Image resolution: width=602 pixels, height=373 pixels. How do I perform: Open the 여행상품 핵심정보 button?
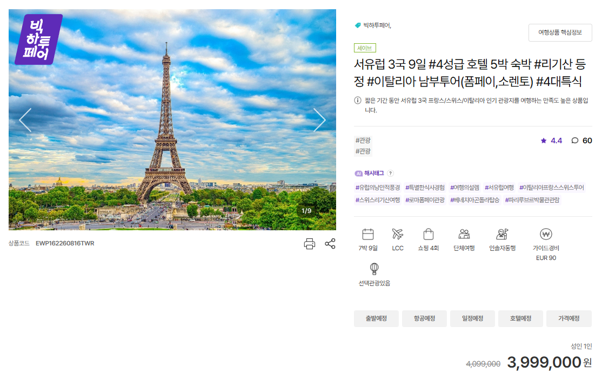pos(560,33)
